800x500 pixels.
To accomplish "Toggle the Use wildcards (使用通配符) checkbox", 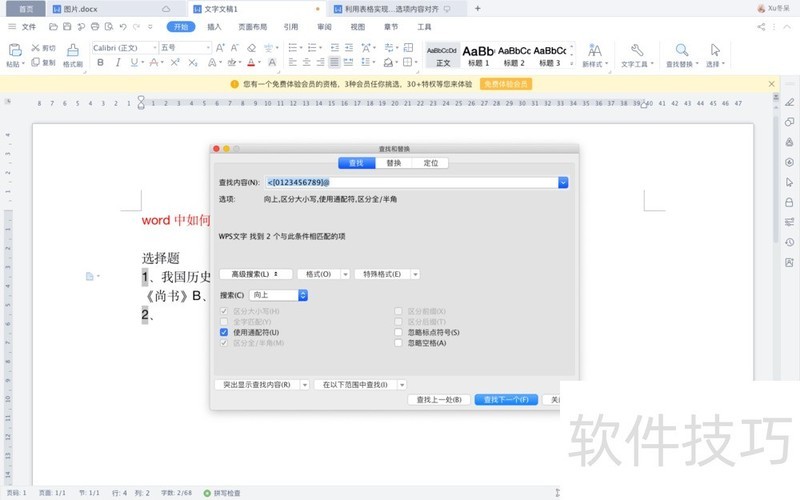I will pos(223,332).
